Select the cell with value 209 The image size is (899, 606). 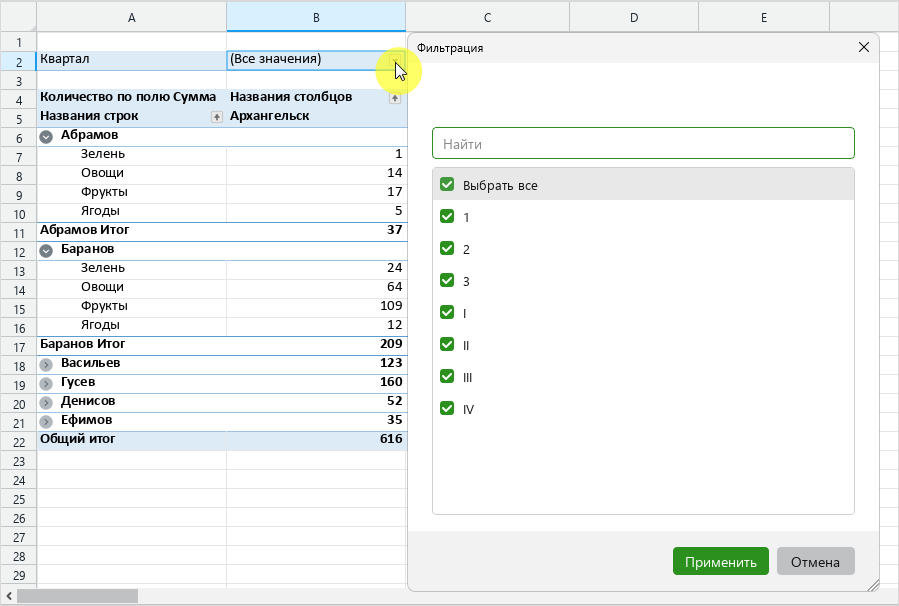[x=316, y=346]
